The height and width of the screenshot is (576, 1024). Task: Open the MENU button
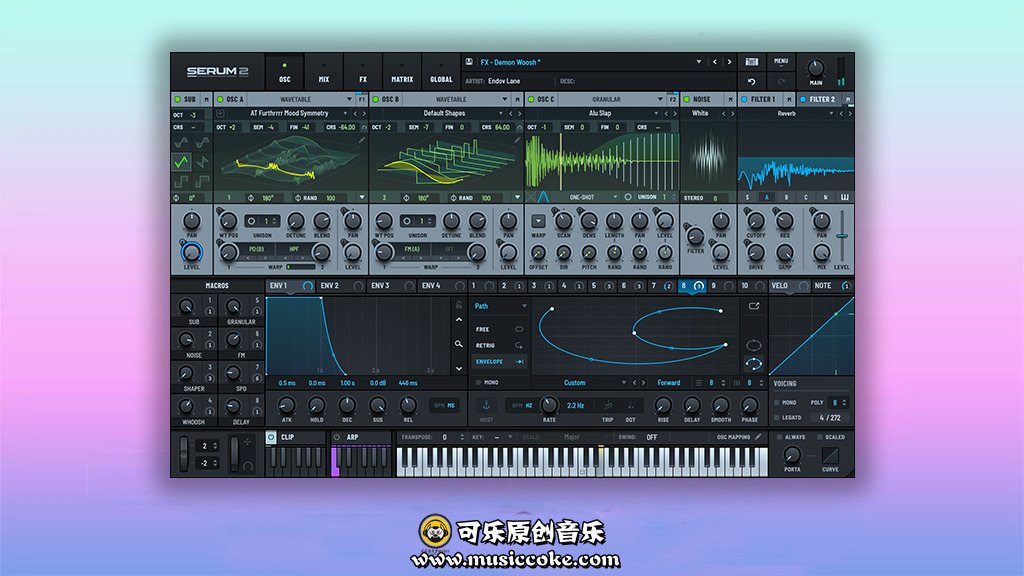tap(781, 61)
